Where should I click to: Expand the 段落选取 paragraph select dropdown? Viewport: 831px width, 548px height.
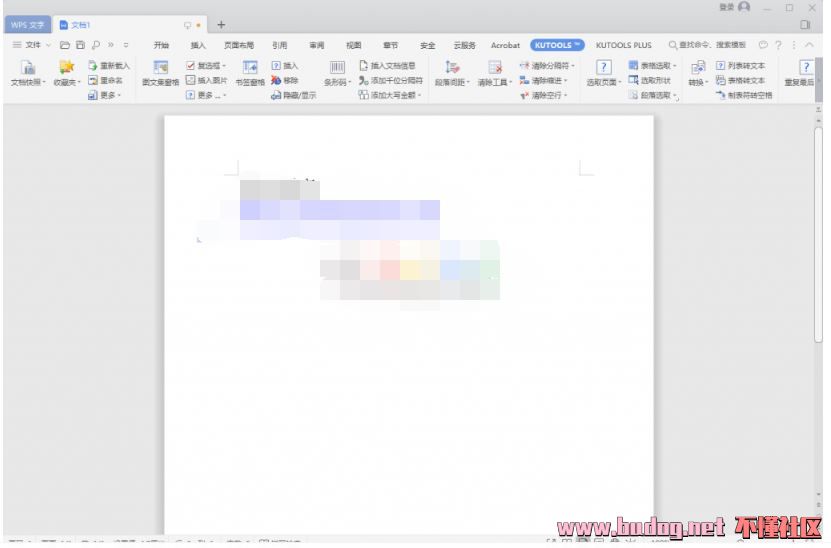[x=653, y=95]
